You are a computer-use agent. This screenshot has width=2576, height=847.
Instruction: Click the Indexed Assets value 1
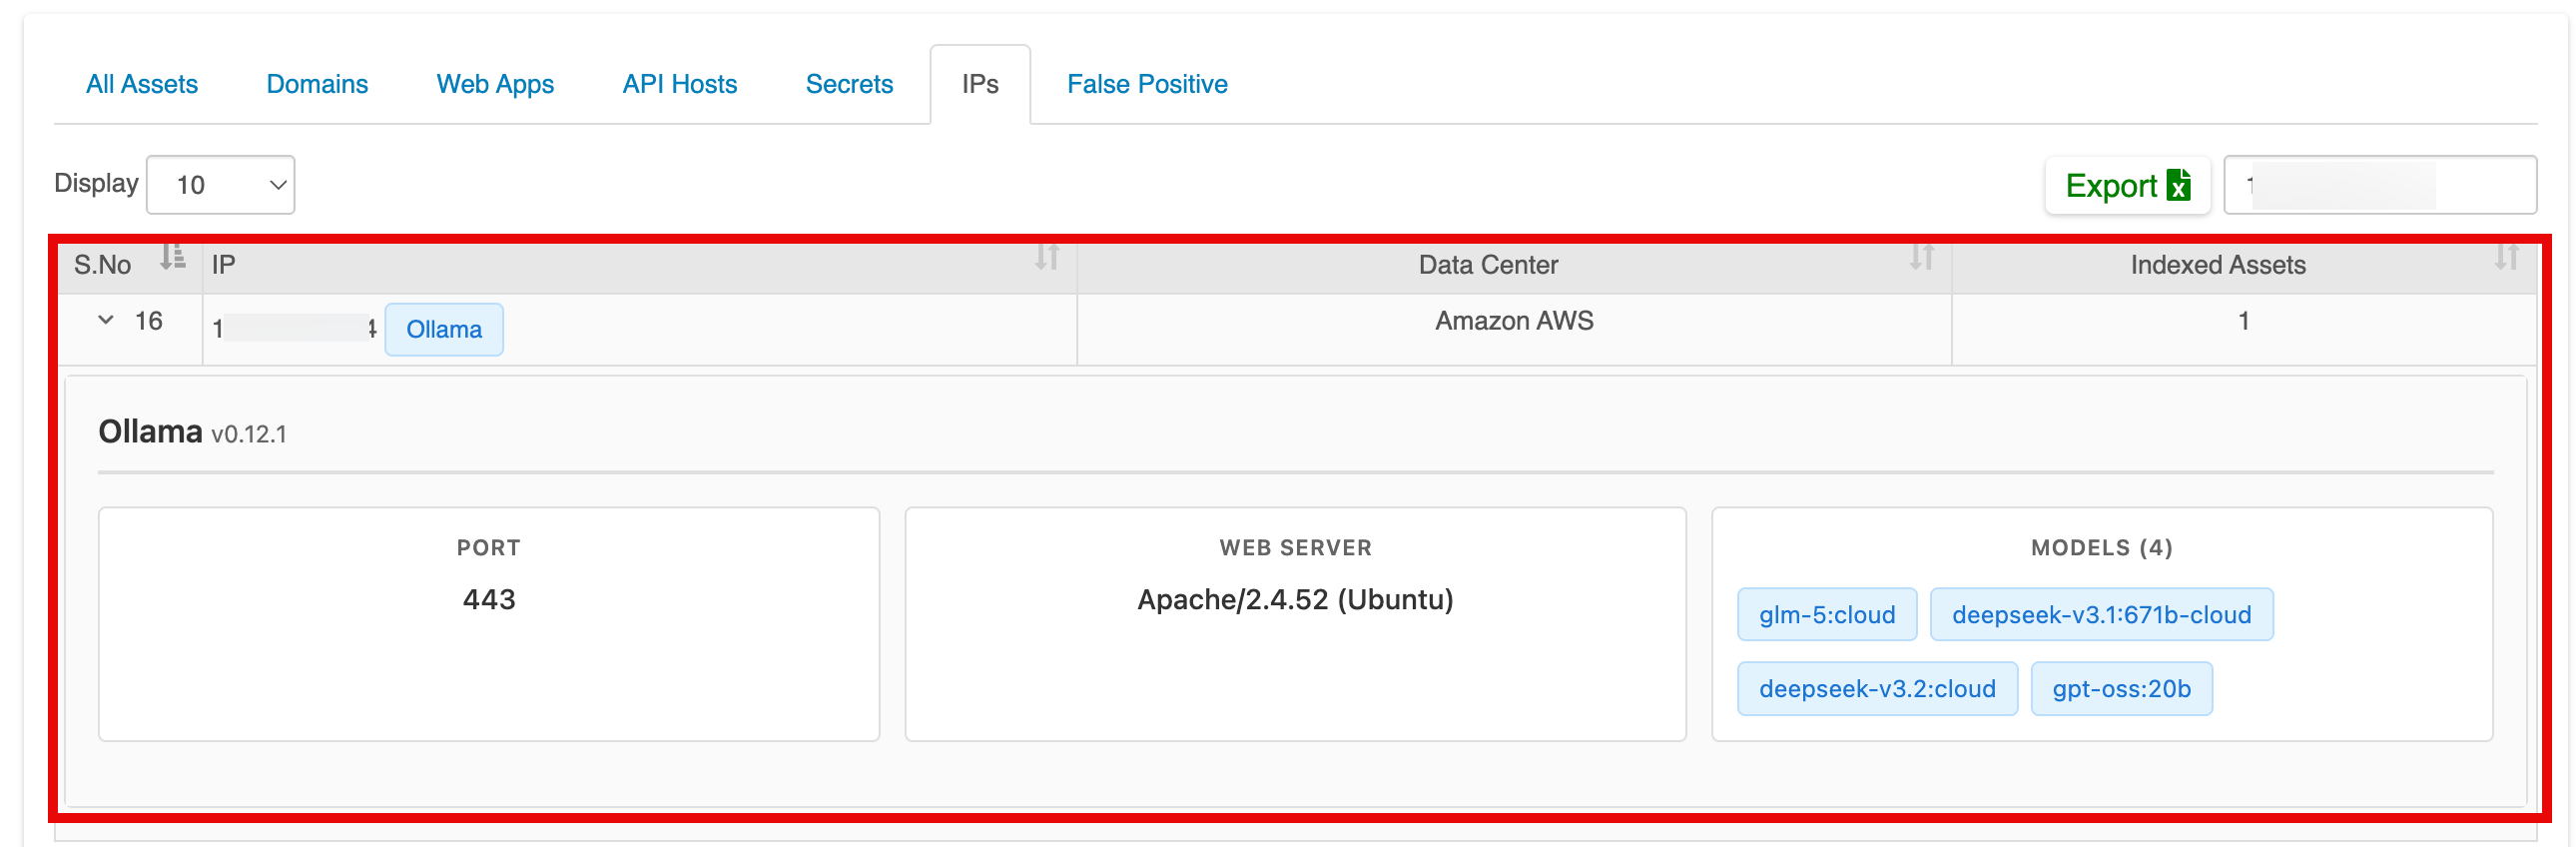point(2243,320)
